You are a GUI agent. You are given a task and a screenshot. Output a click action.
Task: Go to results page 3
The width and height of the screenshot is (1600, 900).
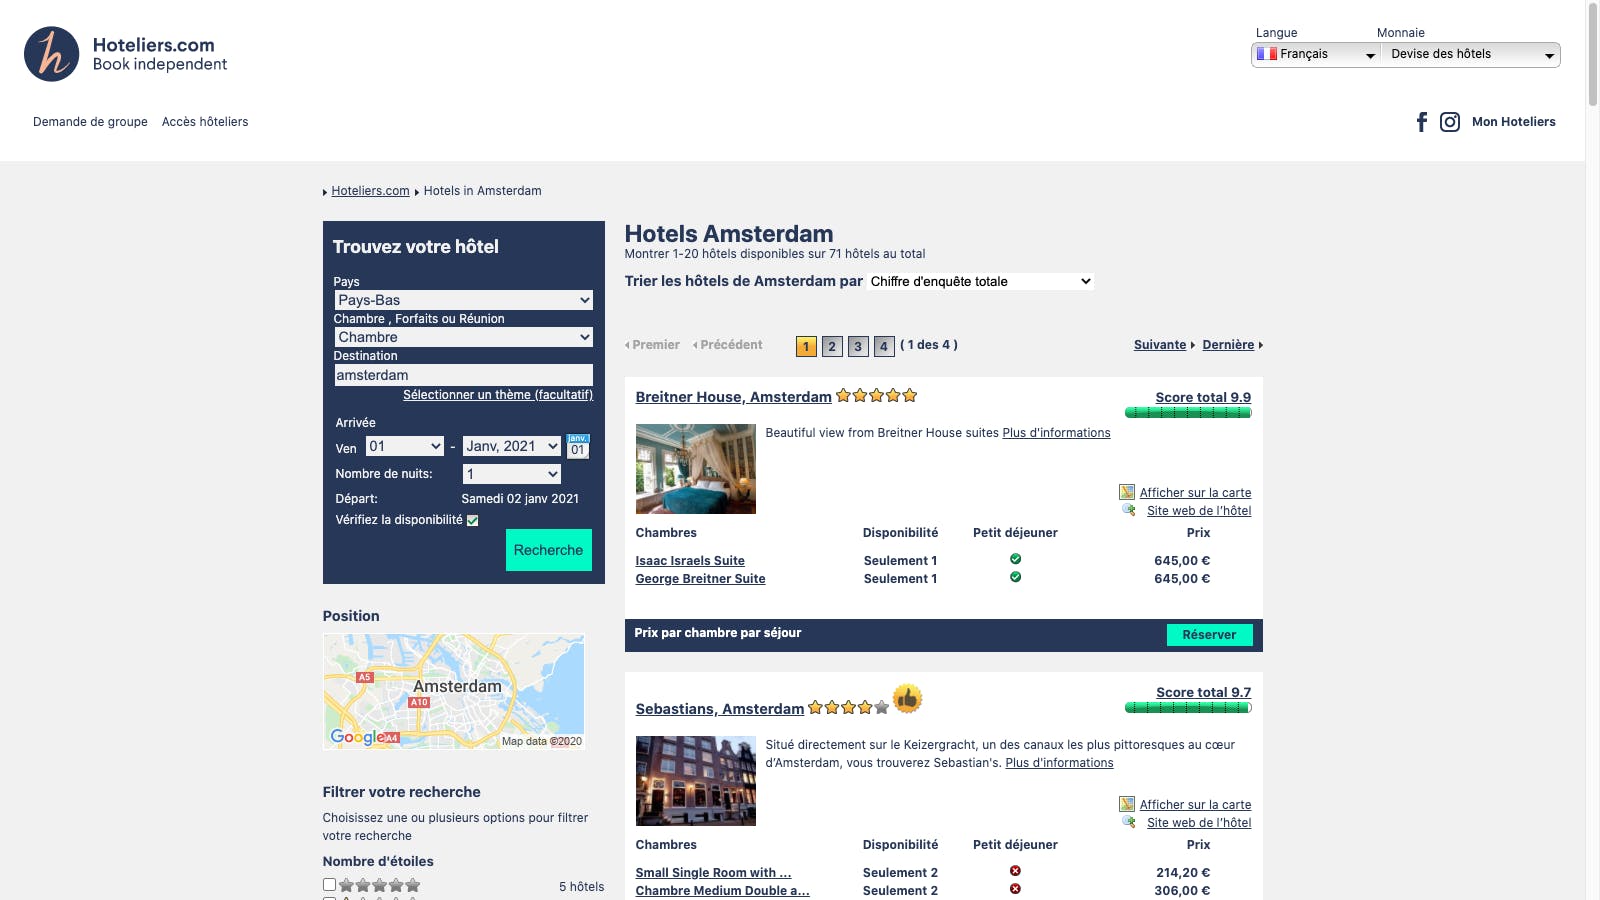pyautogui.click(x=858, y=346)
